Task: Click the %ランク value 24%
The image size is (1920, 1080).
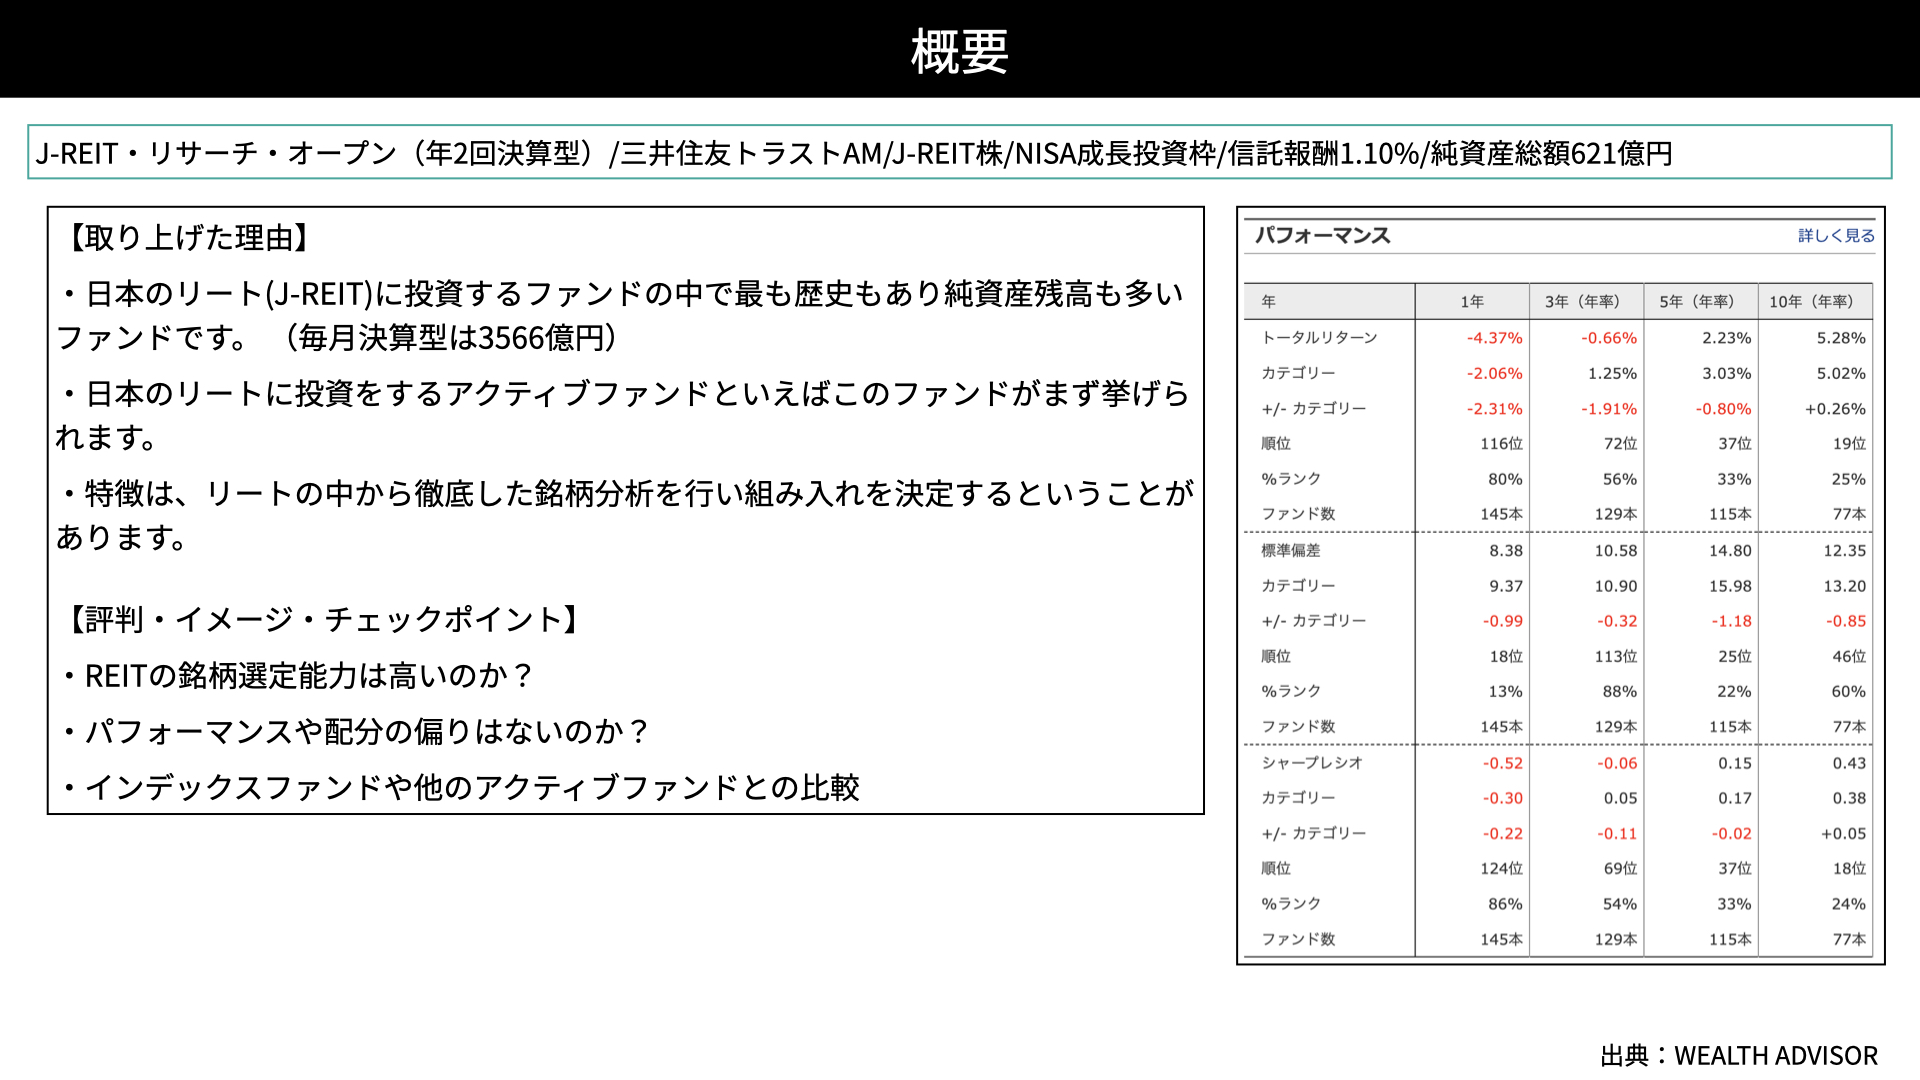Action: click(x=1848, y=904)
